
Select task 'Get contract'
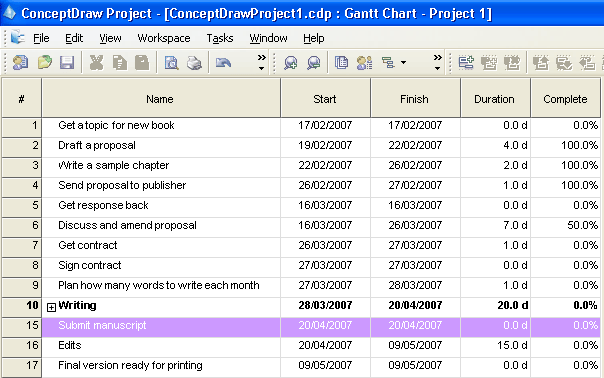87,246
